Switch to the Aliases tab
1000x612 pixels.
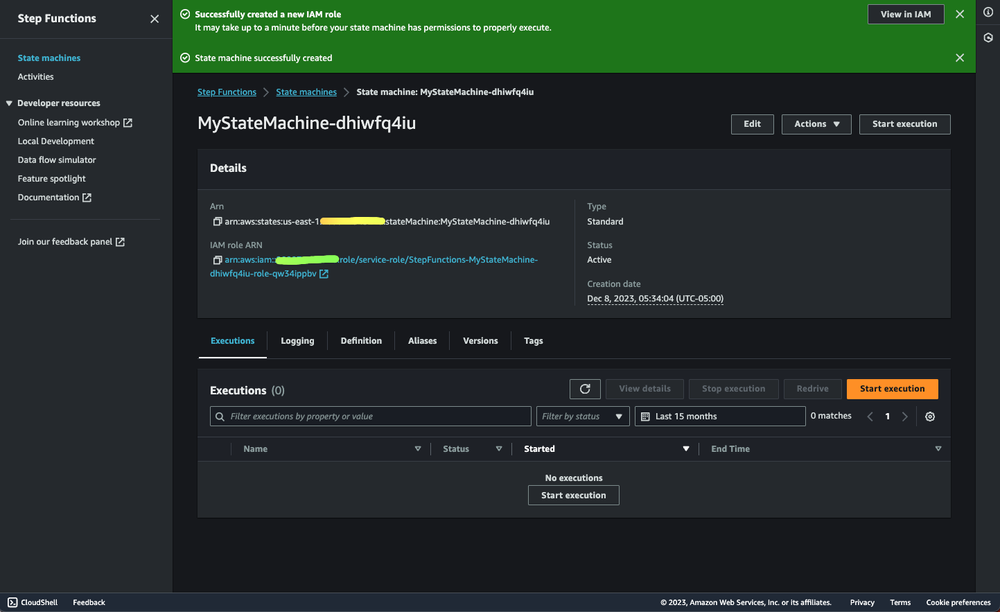click(x=422, y=341)
